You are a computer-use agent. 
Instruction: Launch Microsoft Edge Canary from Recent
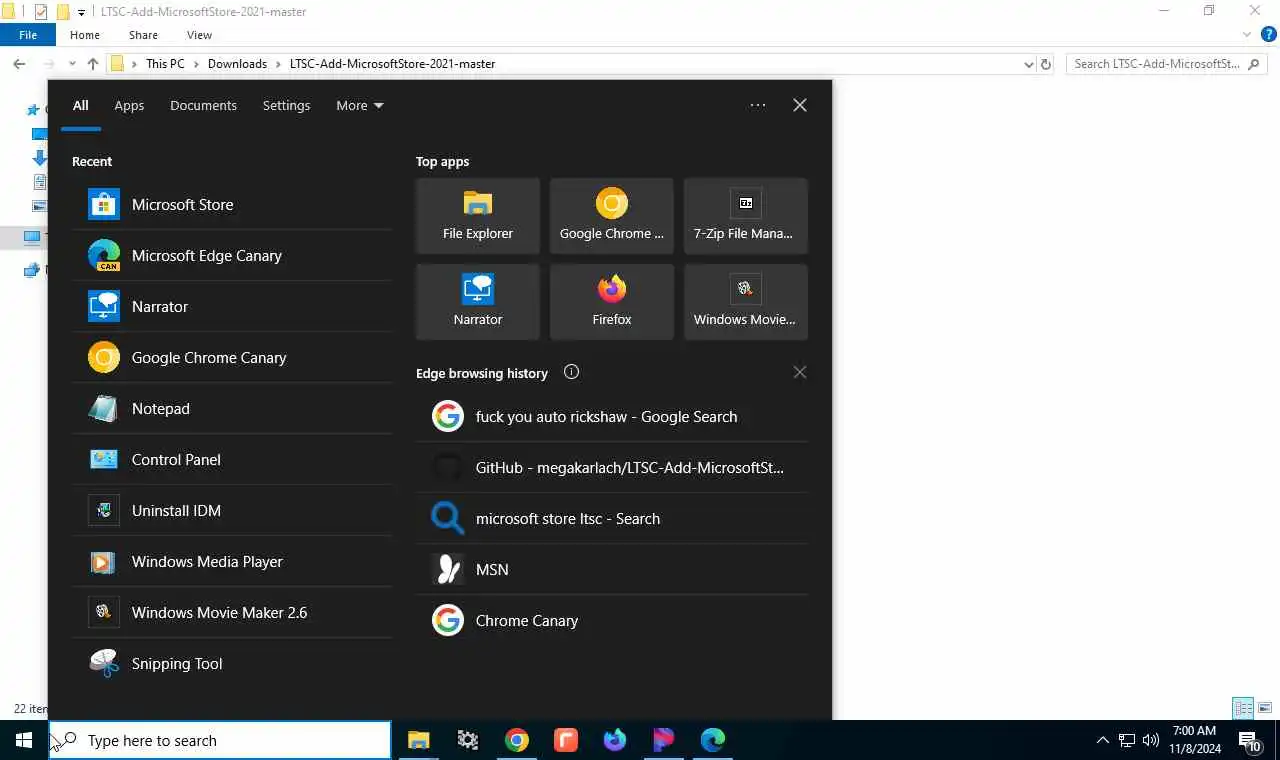tap(232, 255)
